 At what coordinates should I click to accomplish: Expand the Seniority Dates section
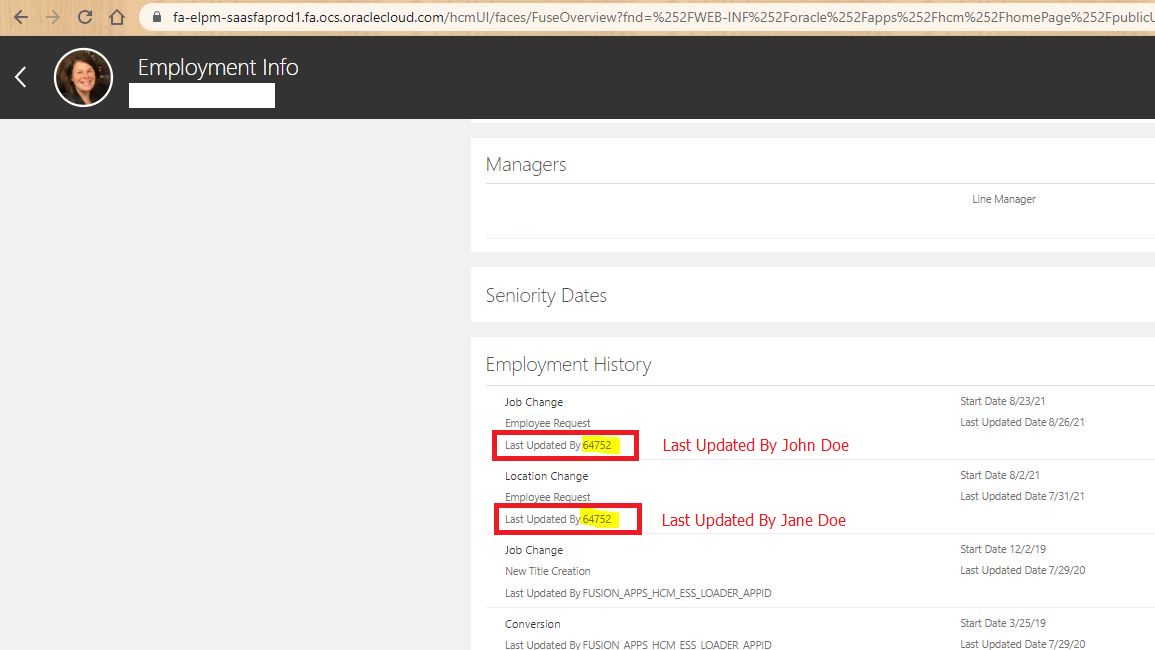[x=546, y=295]
